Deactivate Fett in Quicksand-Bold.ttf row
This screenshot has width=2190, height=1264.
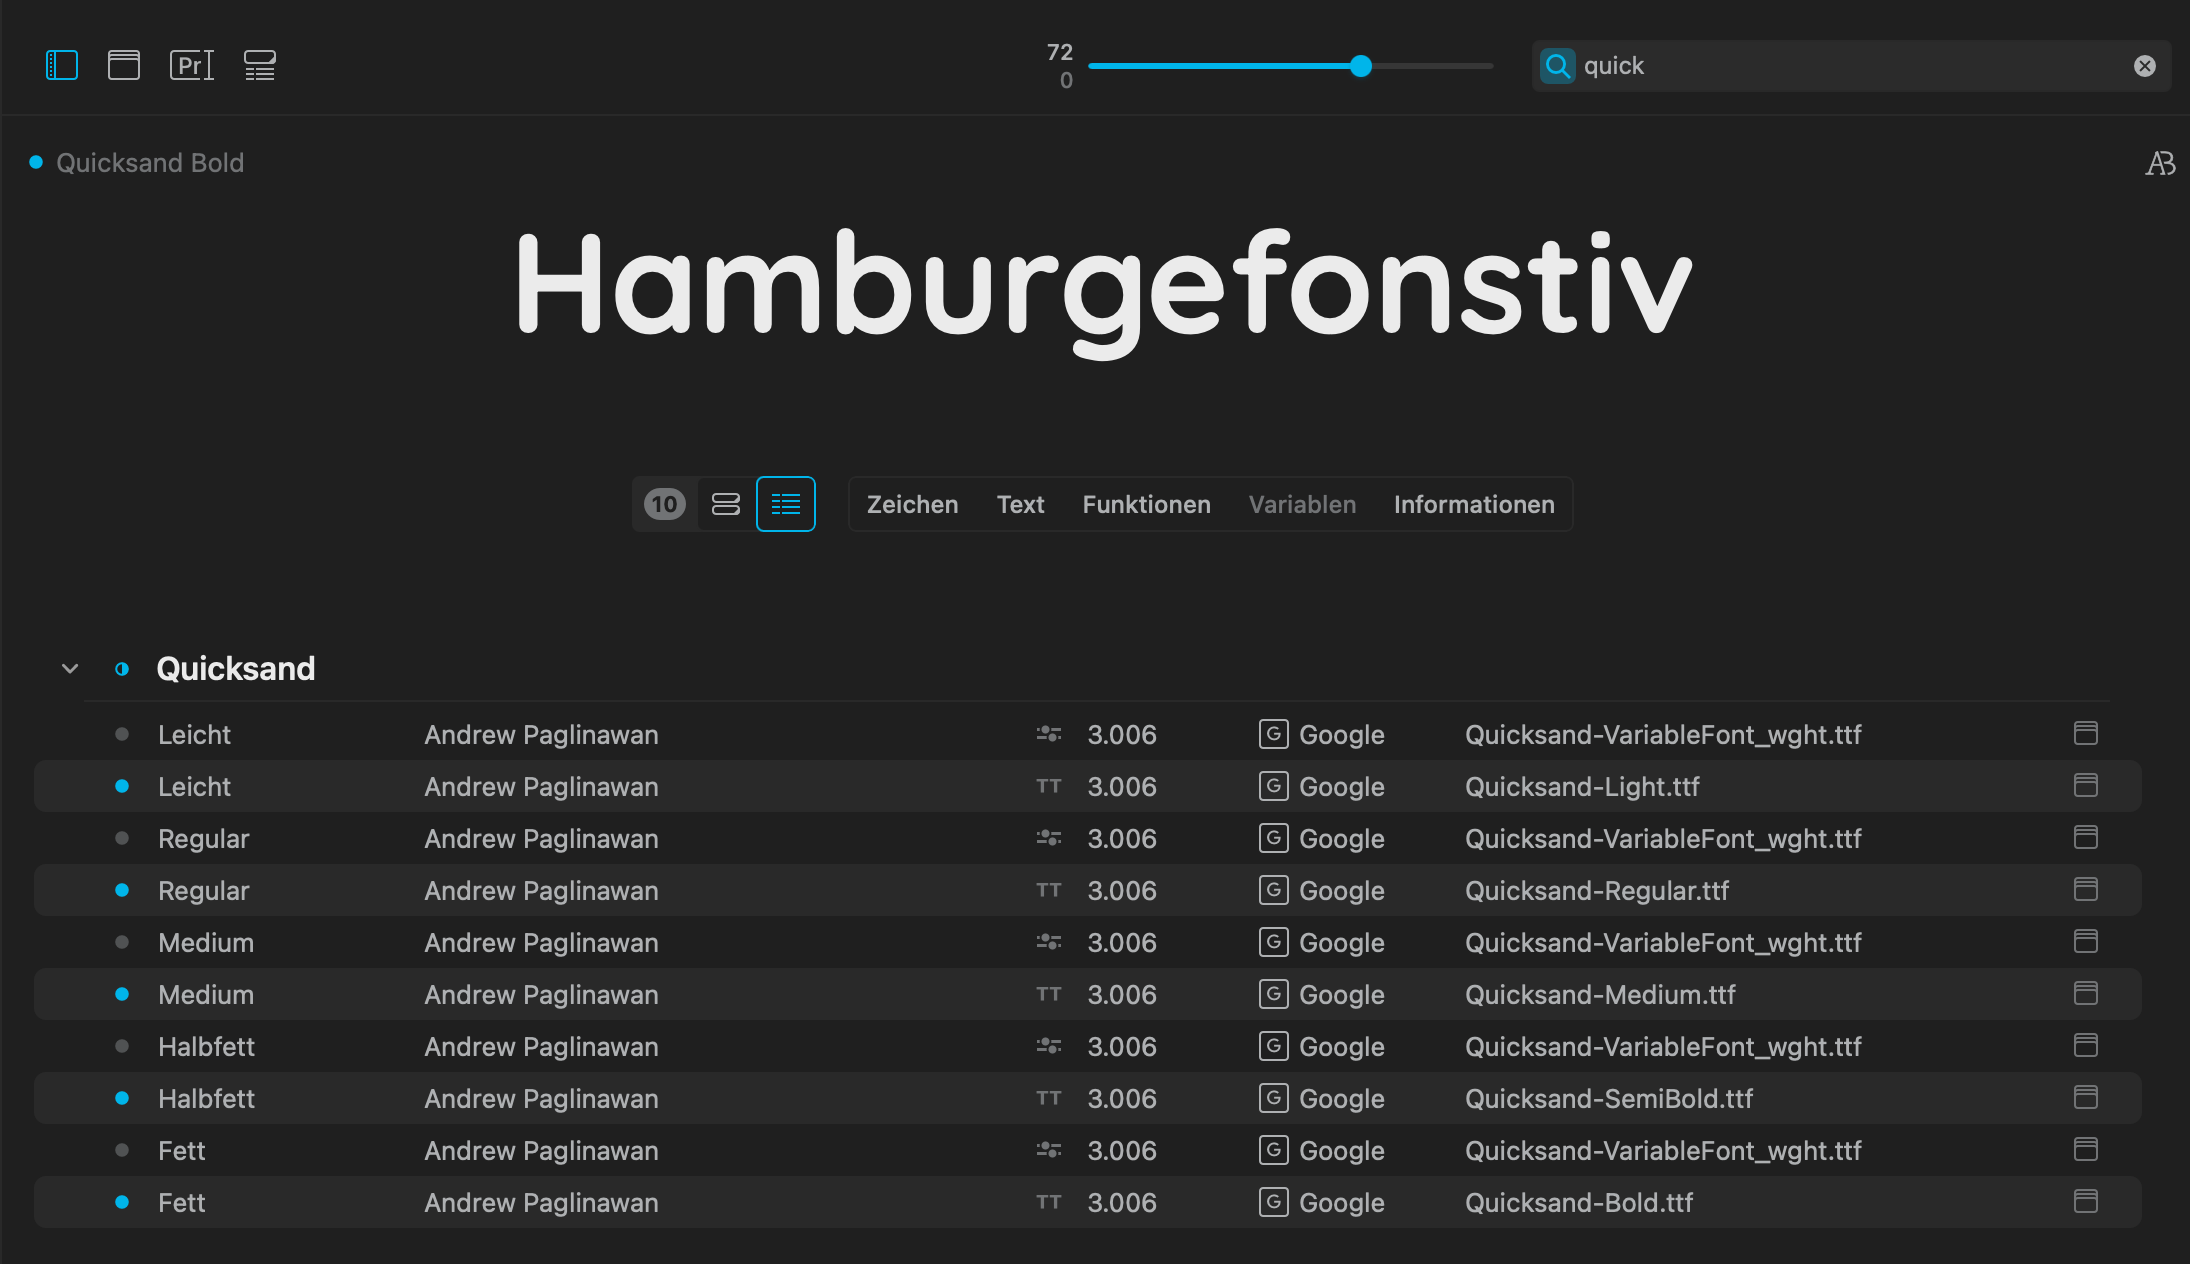click(x=122, y=1202)
